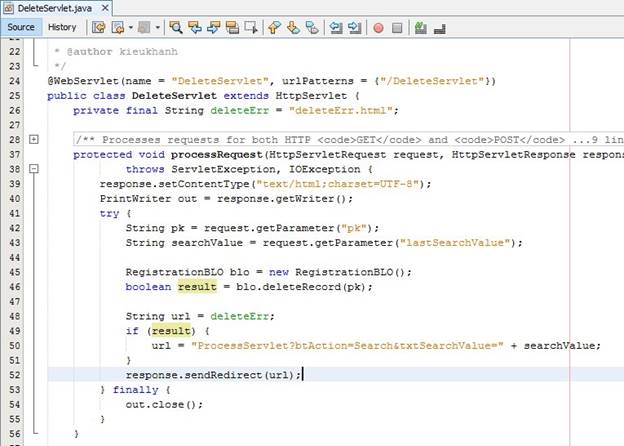Click the Find Selection magnifier icon
624x446 pixels.
coord(176,27)
